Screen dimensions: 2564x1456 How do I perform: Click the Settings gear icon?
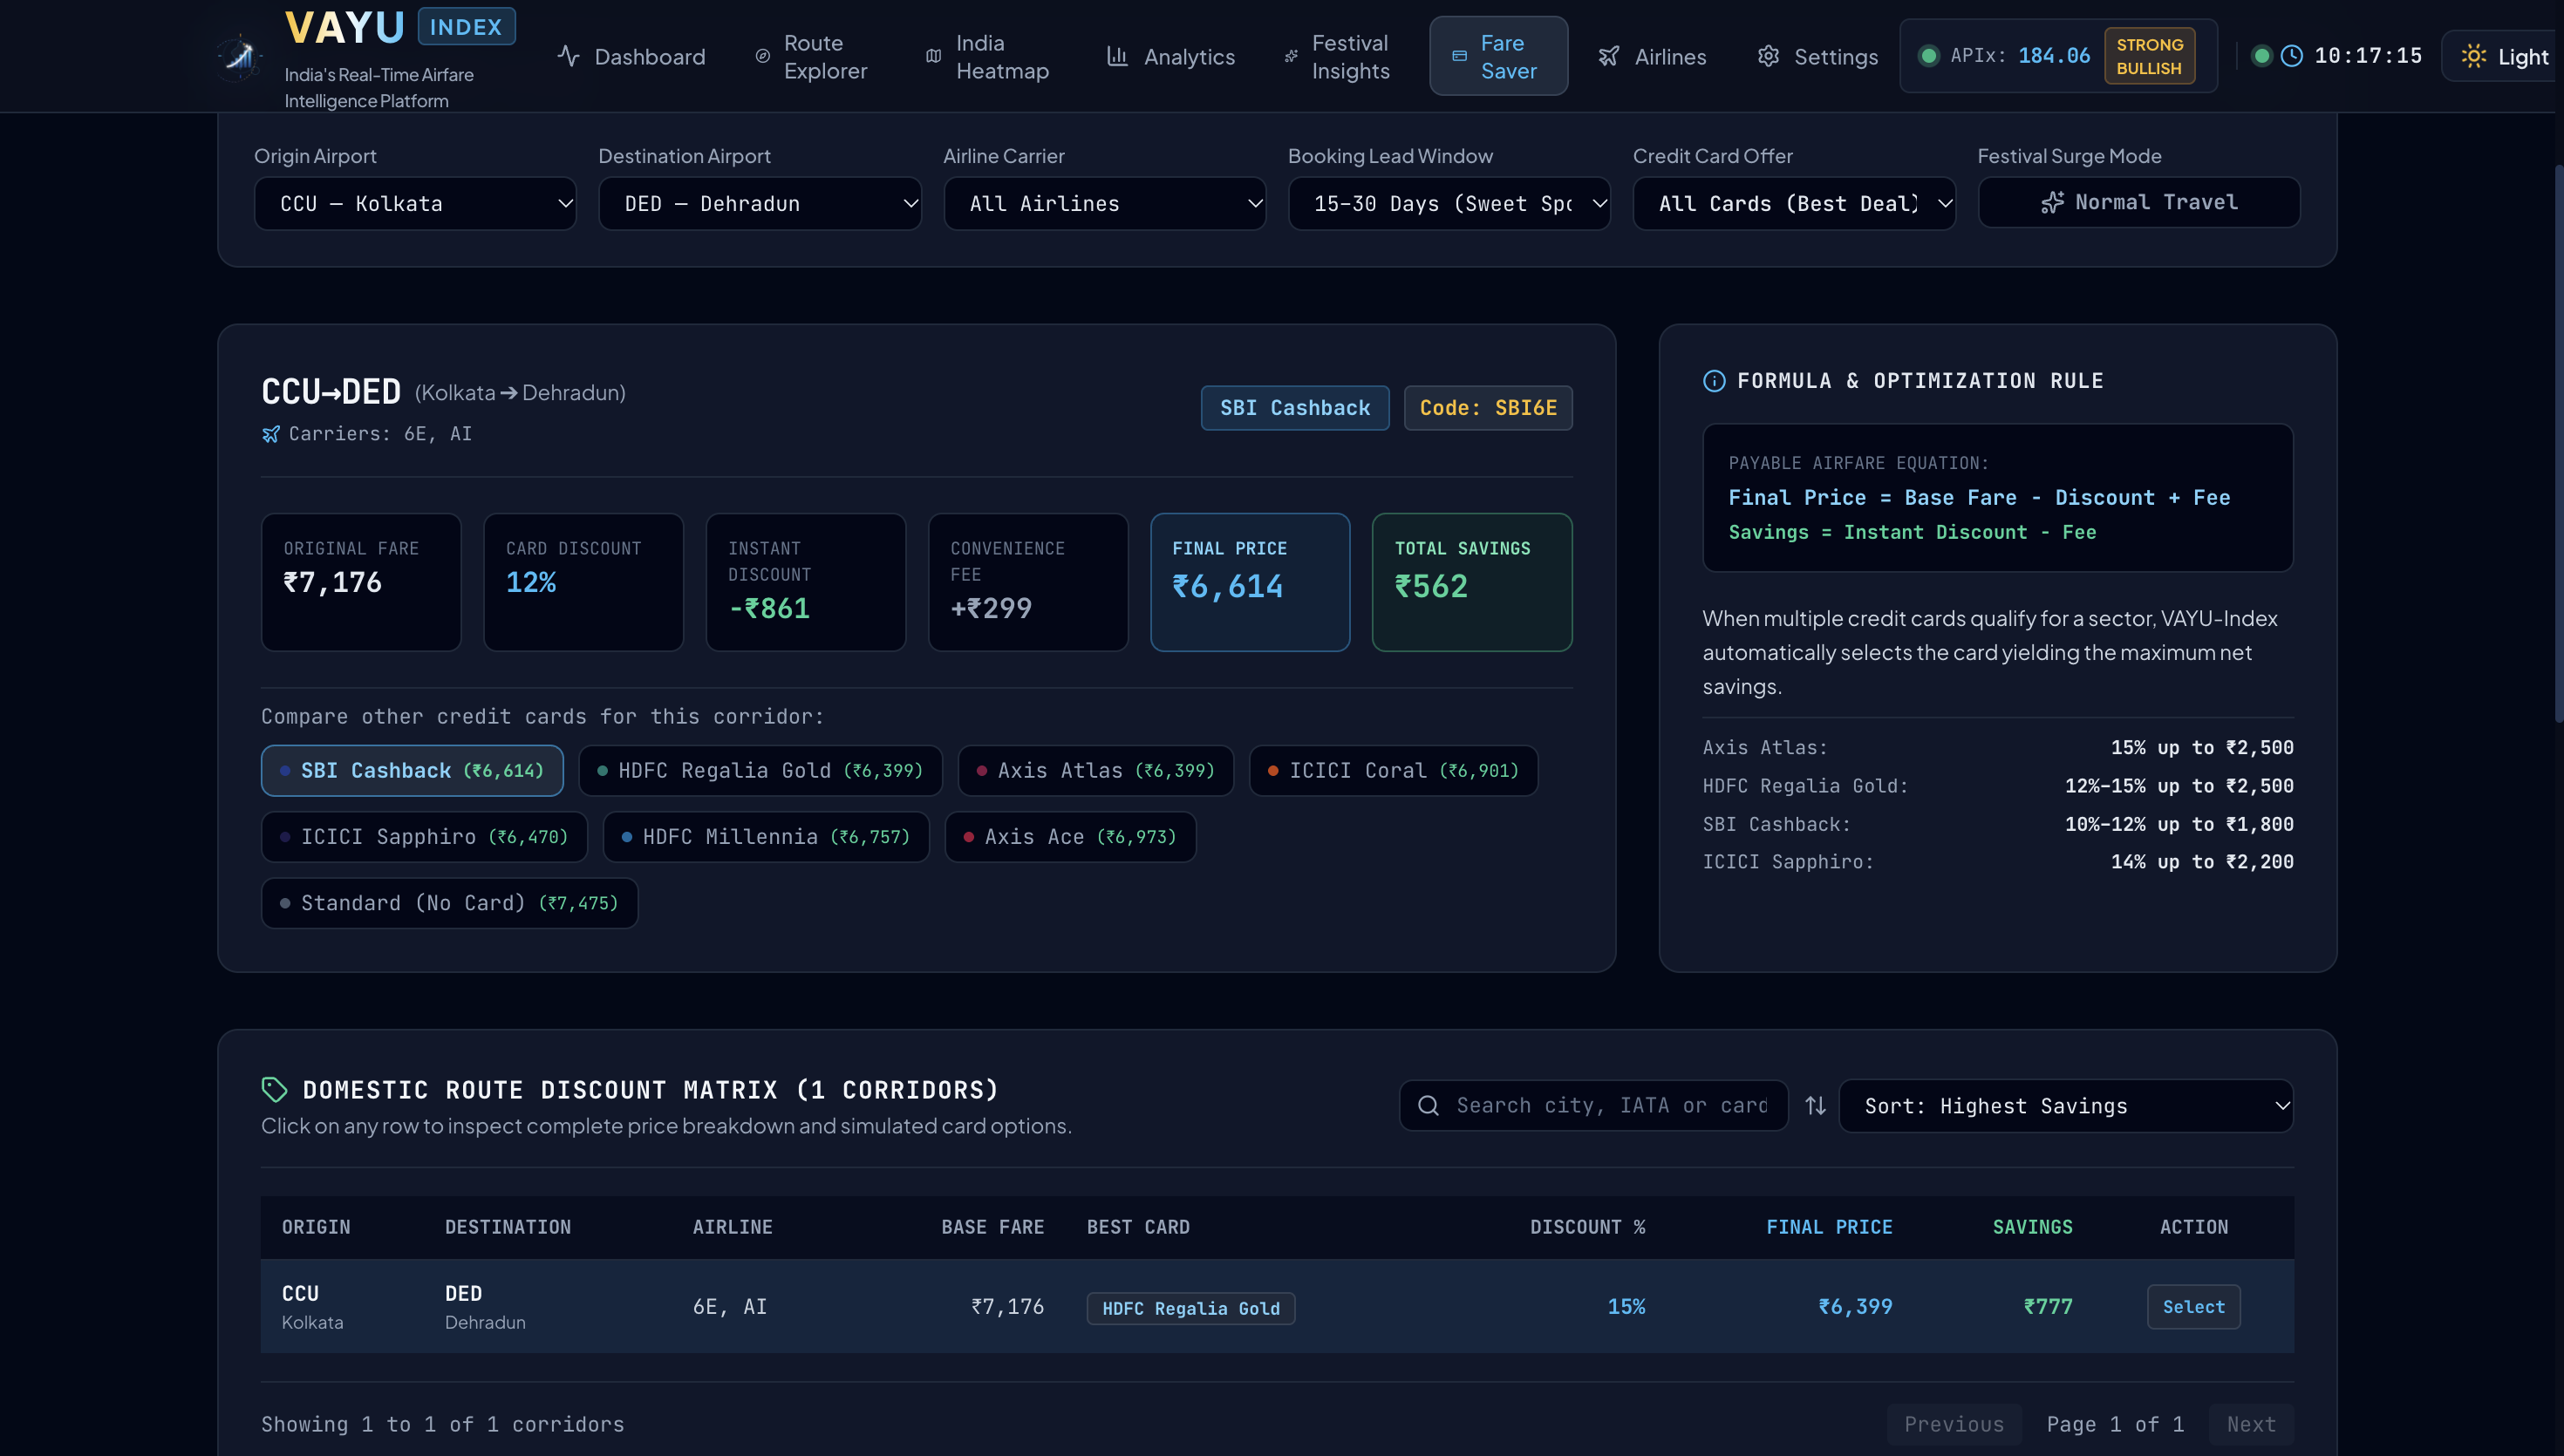coord(1768,56)
